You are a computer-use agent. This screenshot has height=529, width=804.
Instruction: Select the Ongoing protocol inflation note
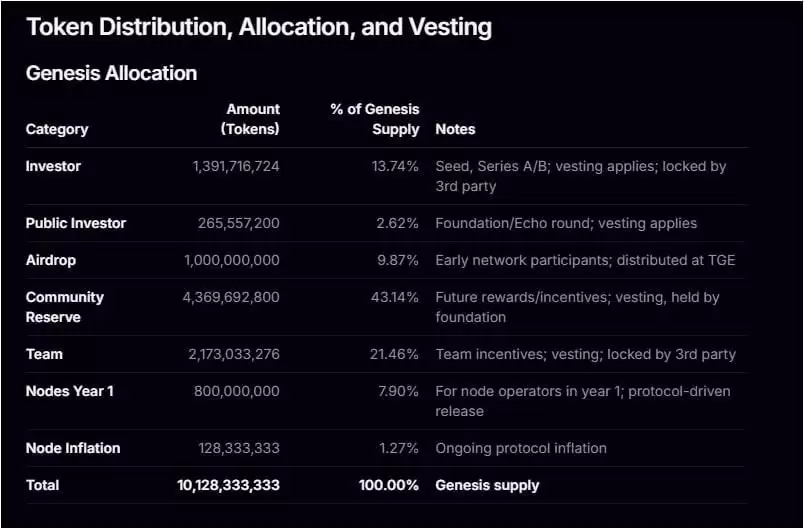pyautogui.click(x=521, y=448)
